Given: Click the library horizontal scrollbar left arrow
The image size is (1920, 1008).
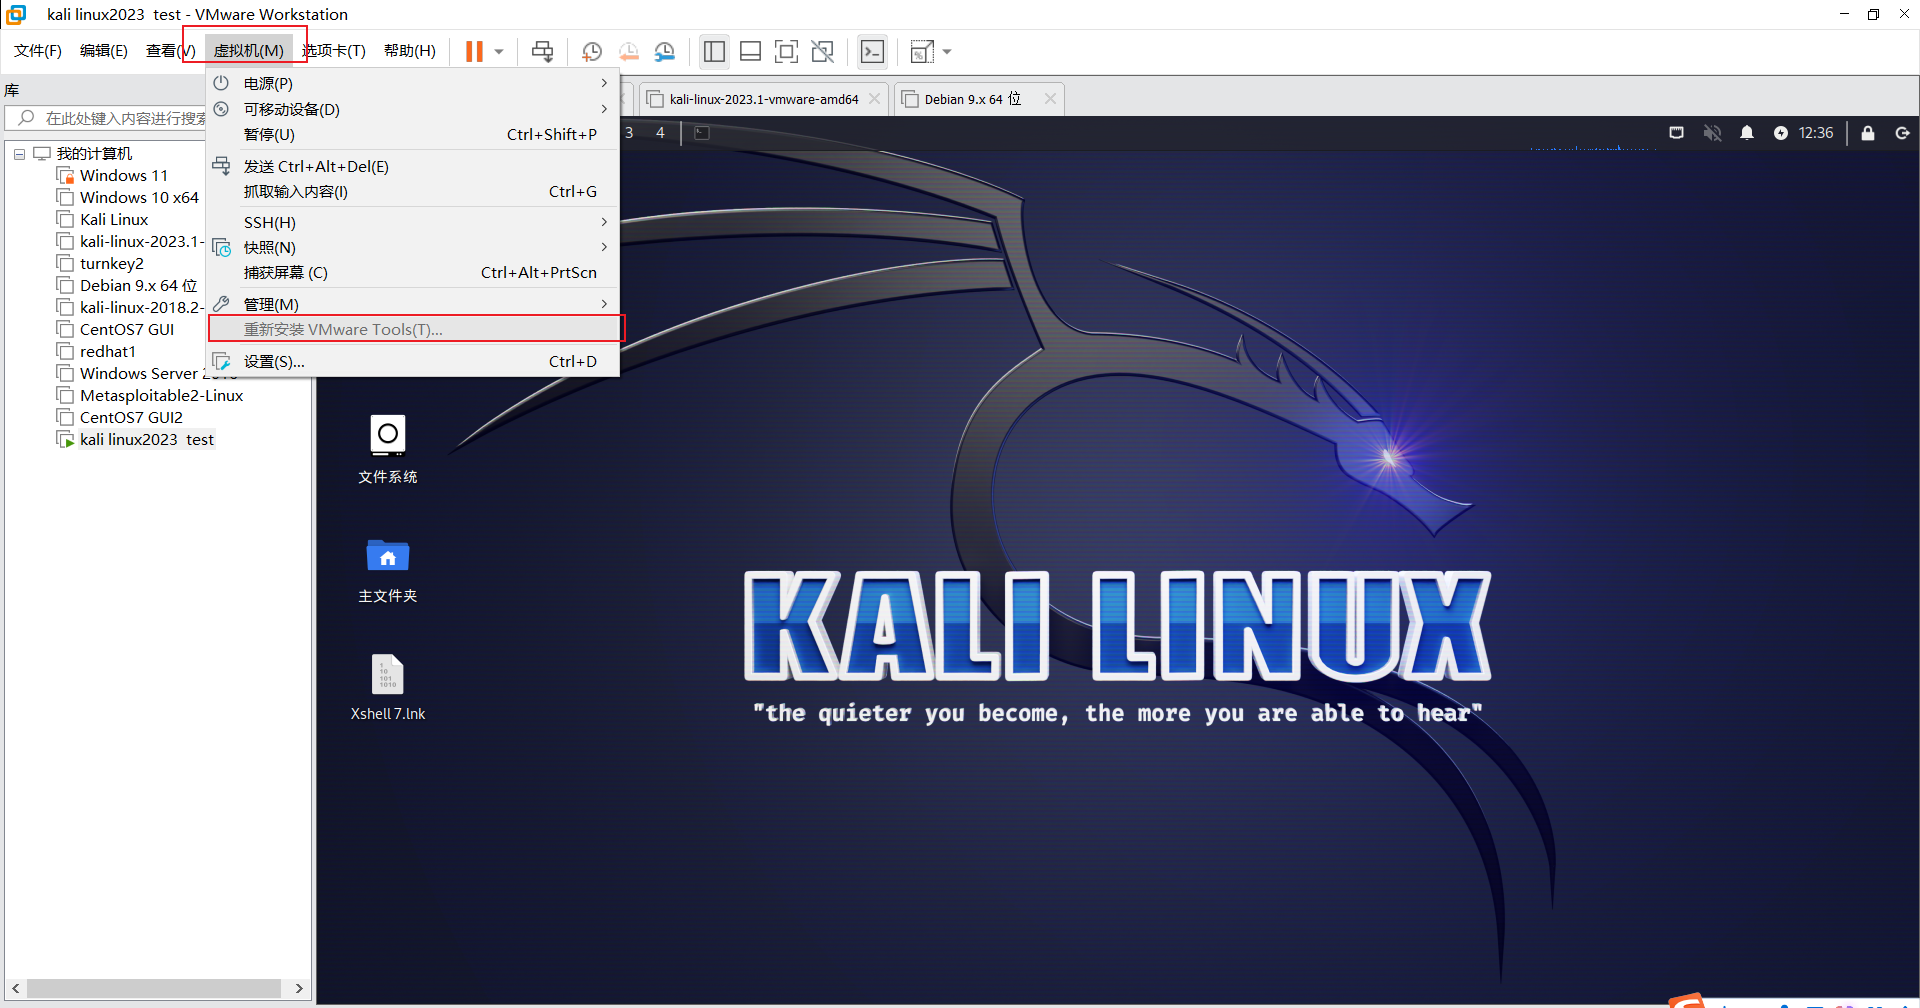Looking at the screenshot, I should coord(15,988).
